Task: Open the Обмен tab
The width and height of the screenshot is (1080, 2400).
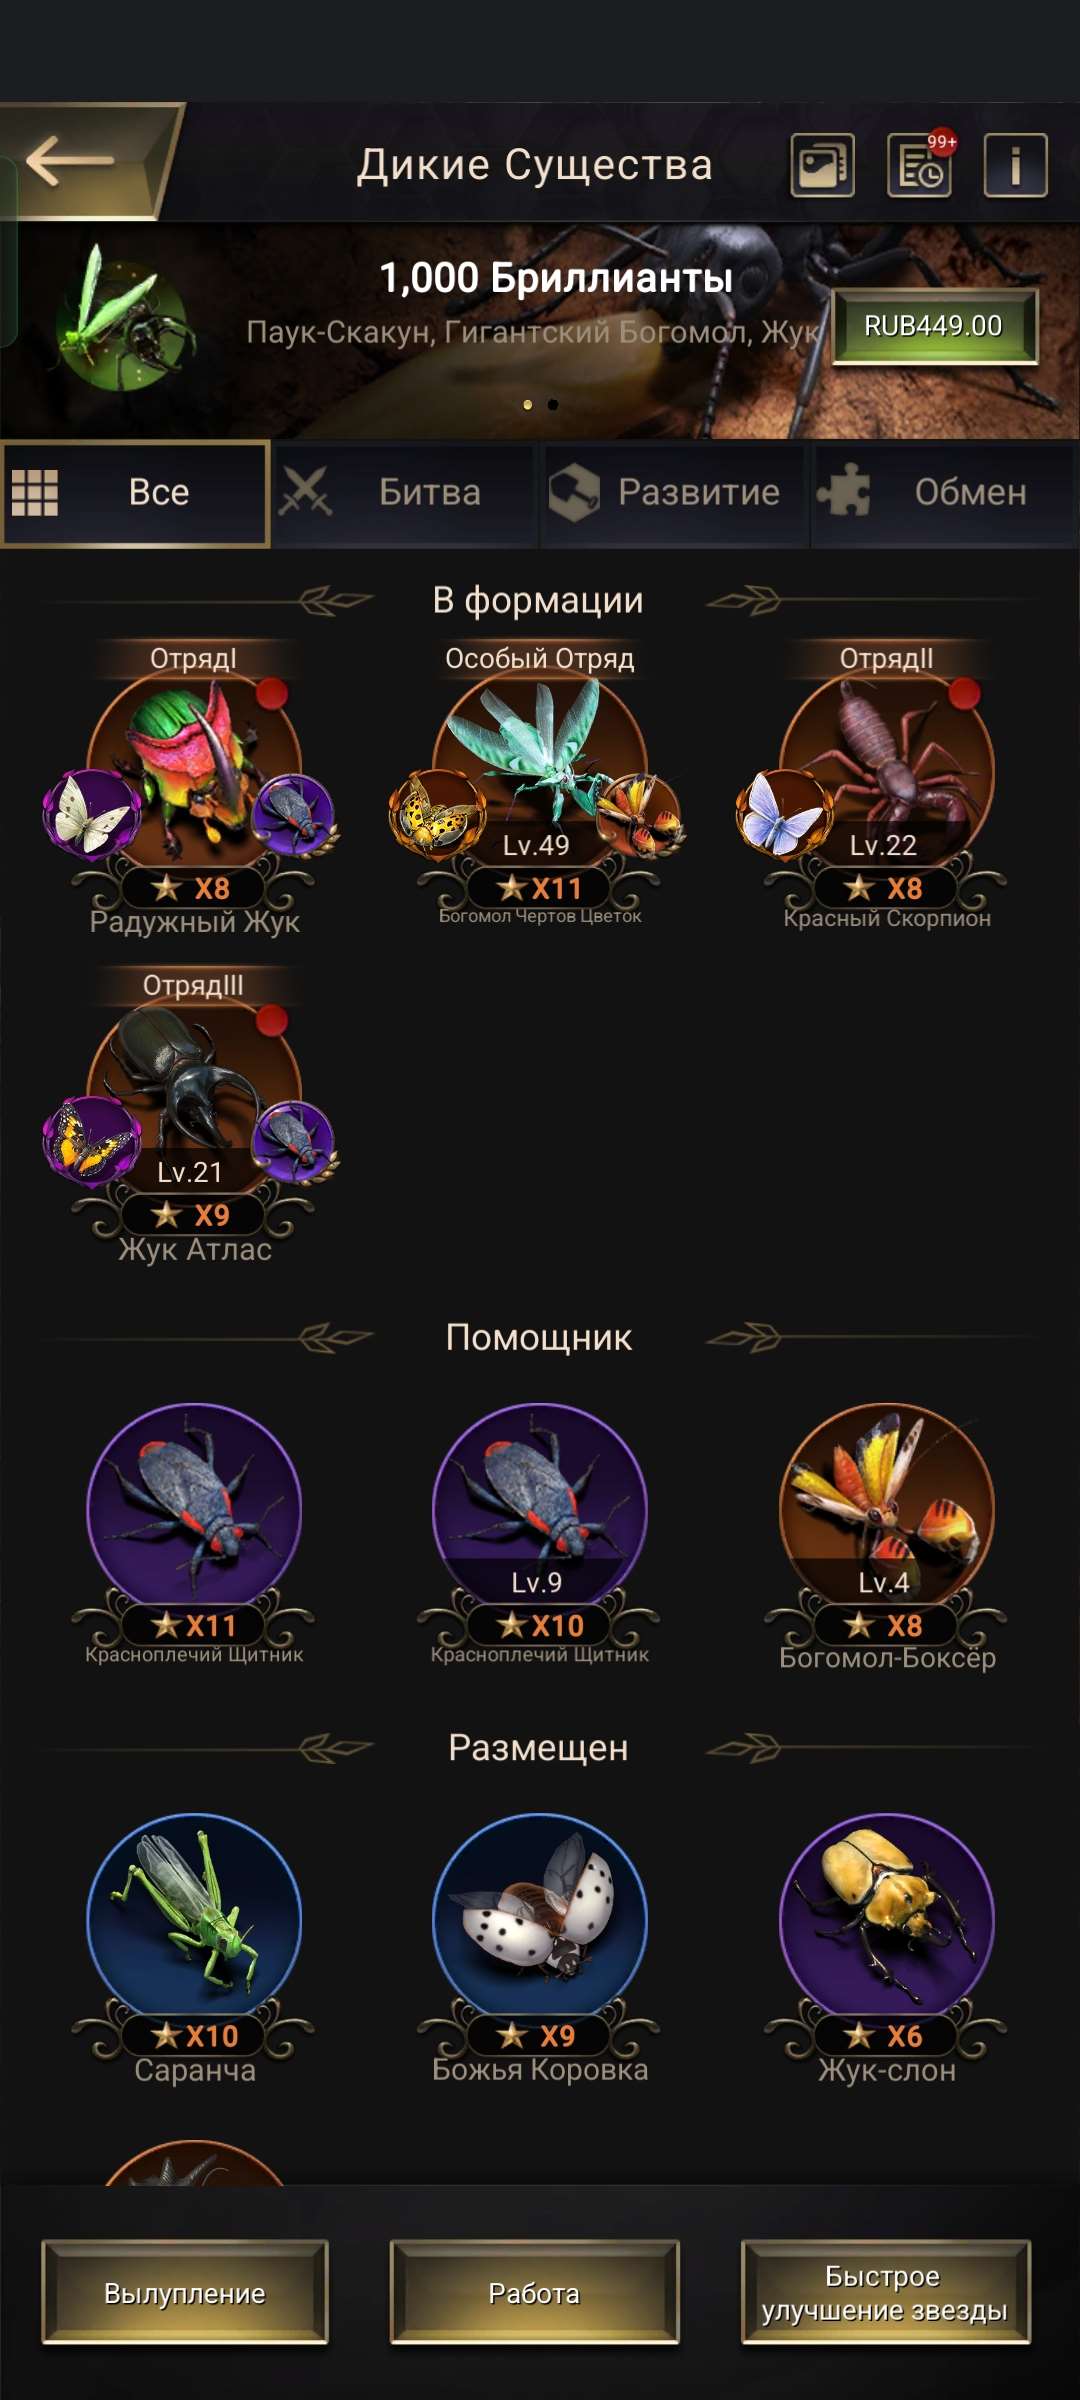Action: [x=945, y=493]
